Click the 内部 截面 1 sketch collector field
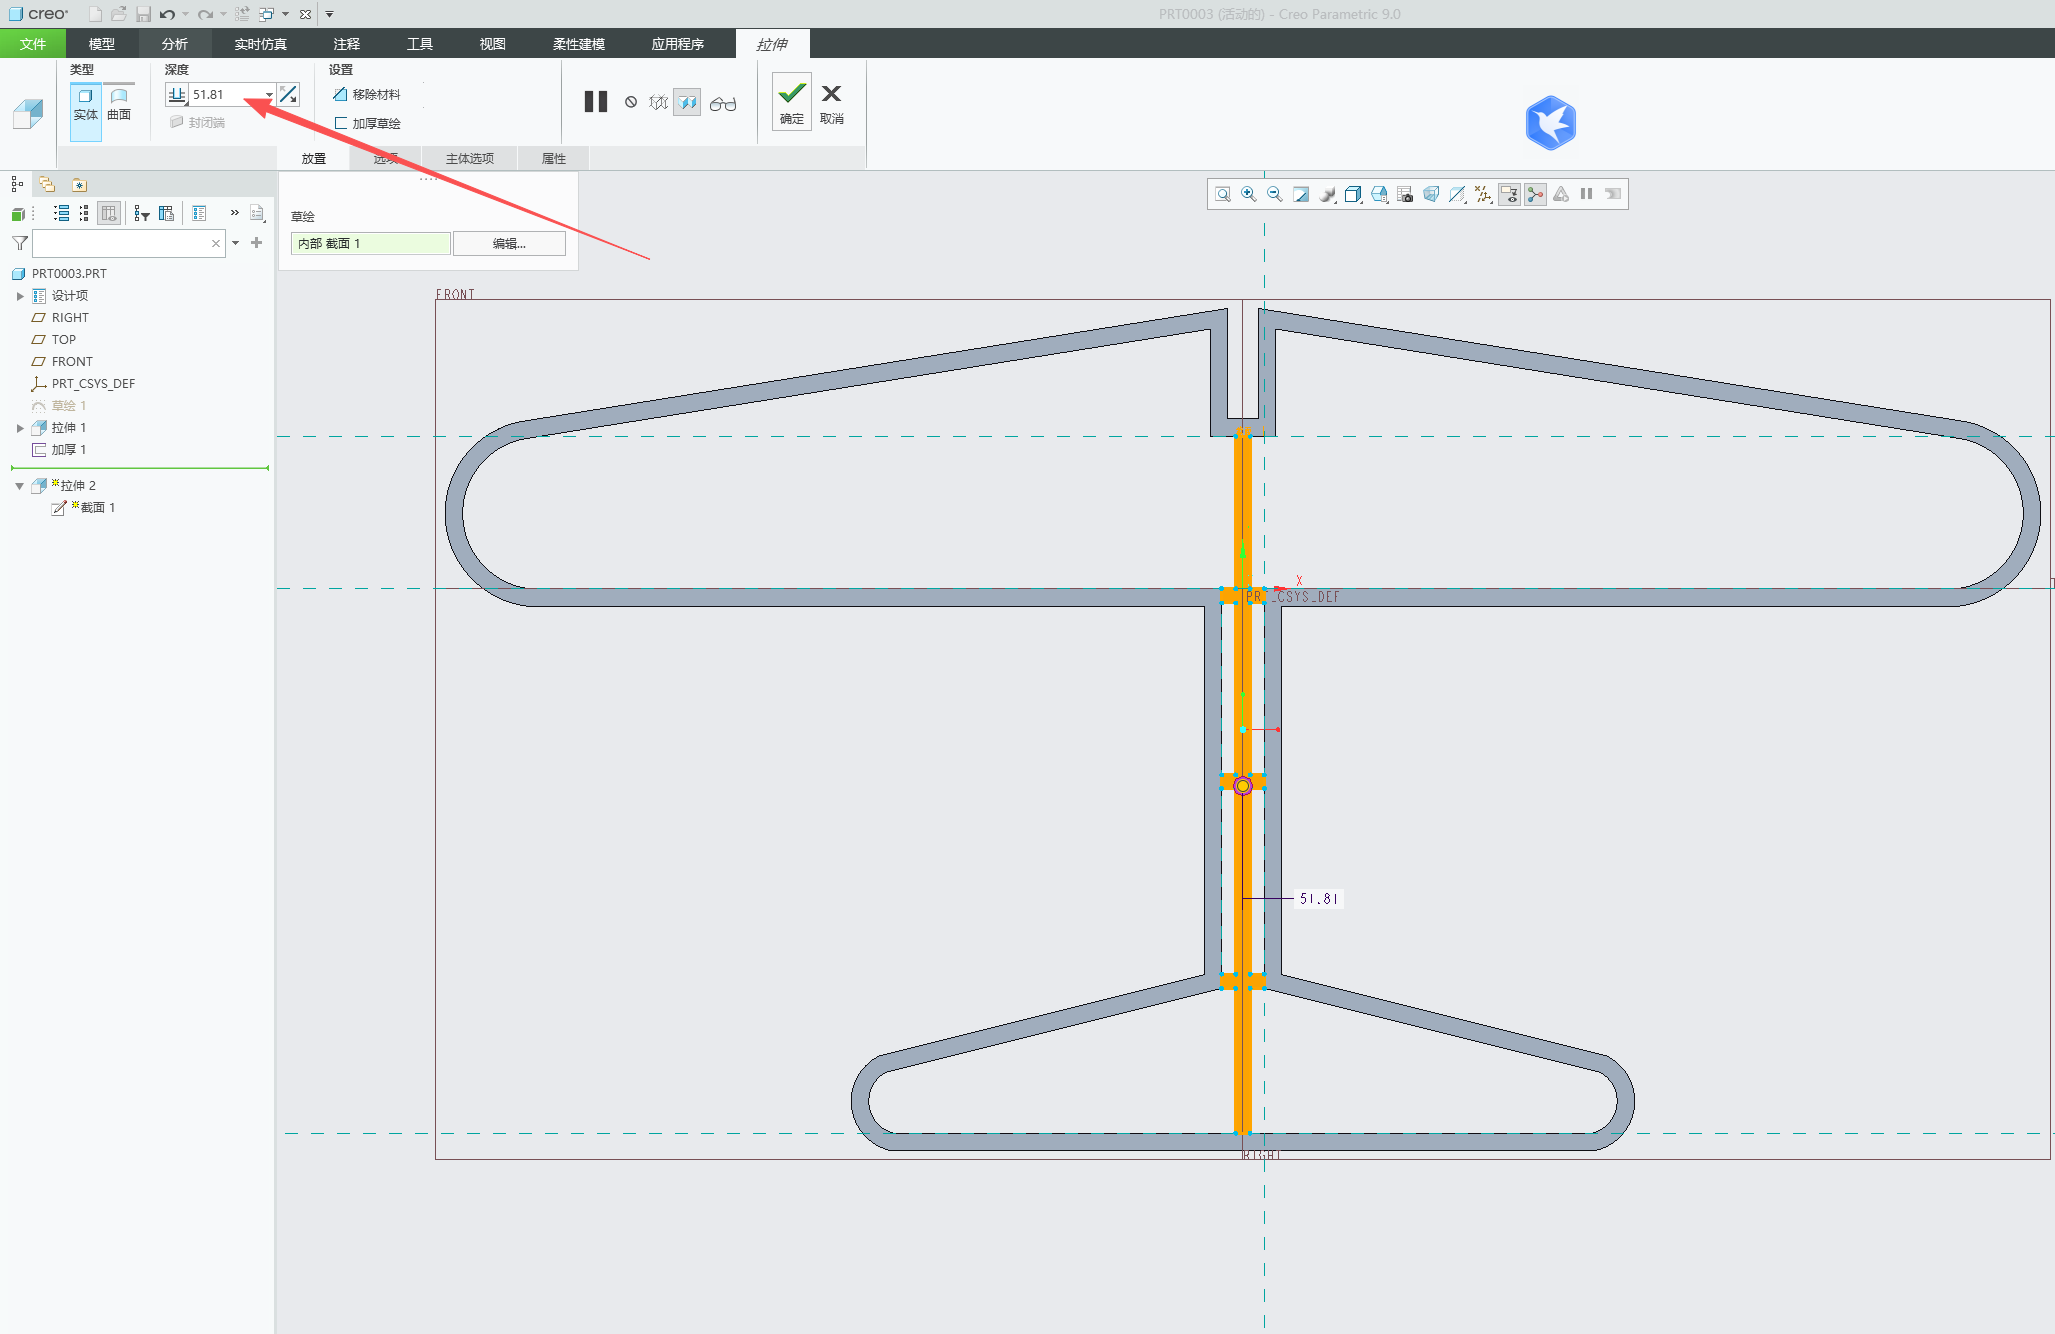Image resolution: width=2055 pixels, height=1334 pixels. coord(371,243)
